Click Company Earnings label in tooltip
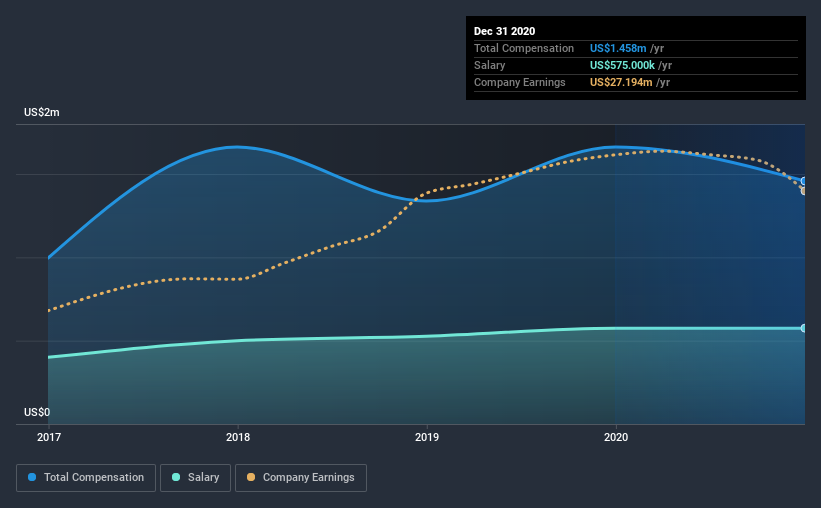The height and width of the screenshot is (508, 821). click(x=519, y=82)
